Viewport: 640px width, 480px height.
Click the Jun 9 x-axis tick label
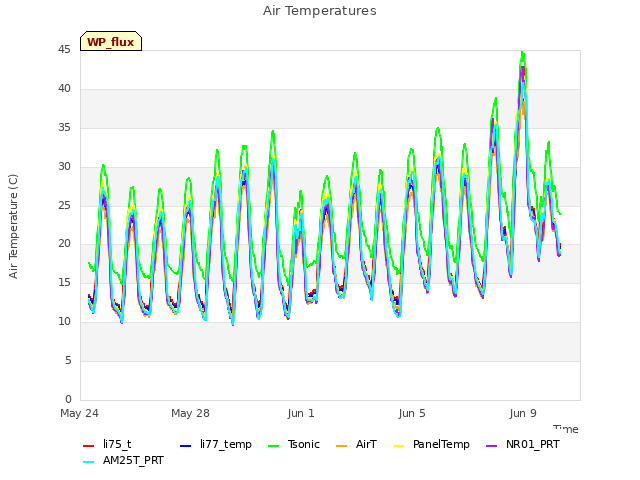tap(523, 413)
